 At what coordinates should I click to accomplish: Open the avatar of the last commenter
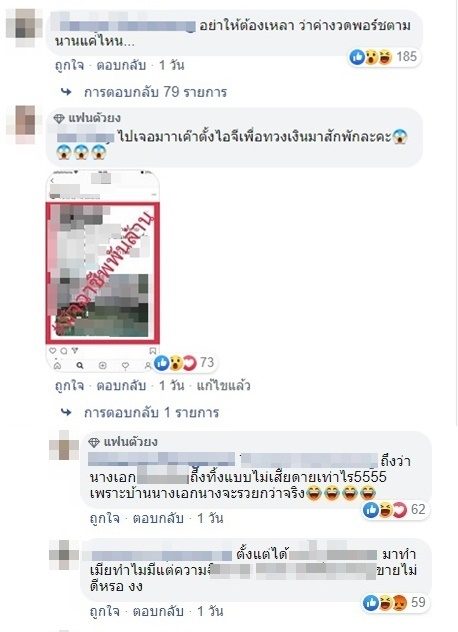point(64,555)
